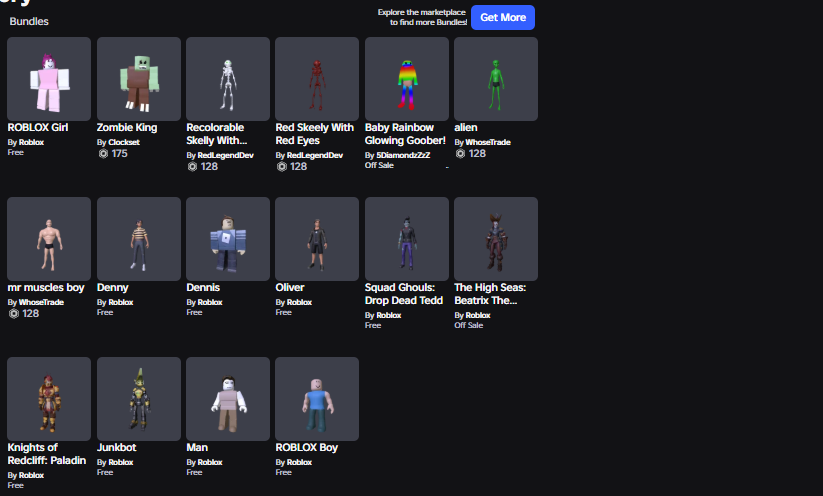Screen dimensions: 823x496
Task: Open the Red Skeely With Red Eyes thumbnail
Action: (x=317, y=79)
